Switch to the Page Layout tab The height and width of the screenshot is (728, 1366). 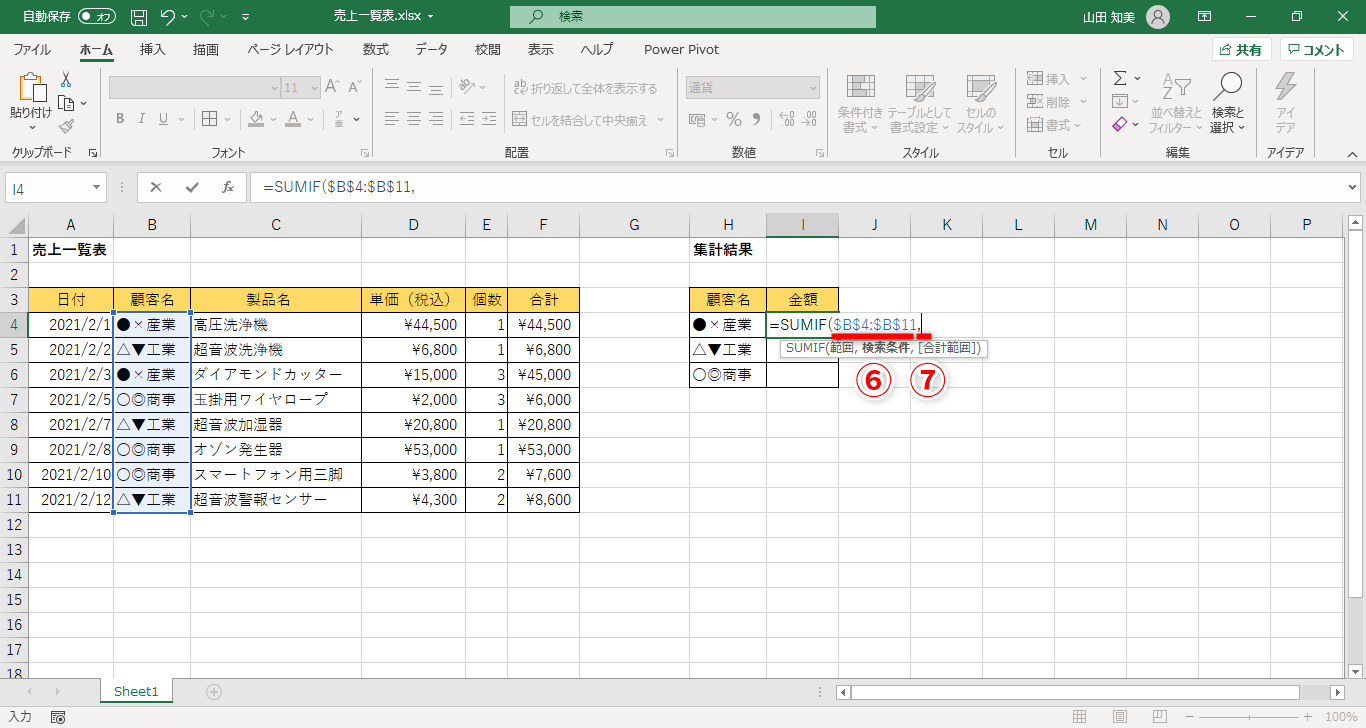pyautogui.click(x=290, y=49)
